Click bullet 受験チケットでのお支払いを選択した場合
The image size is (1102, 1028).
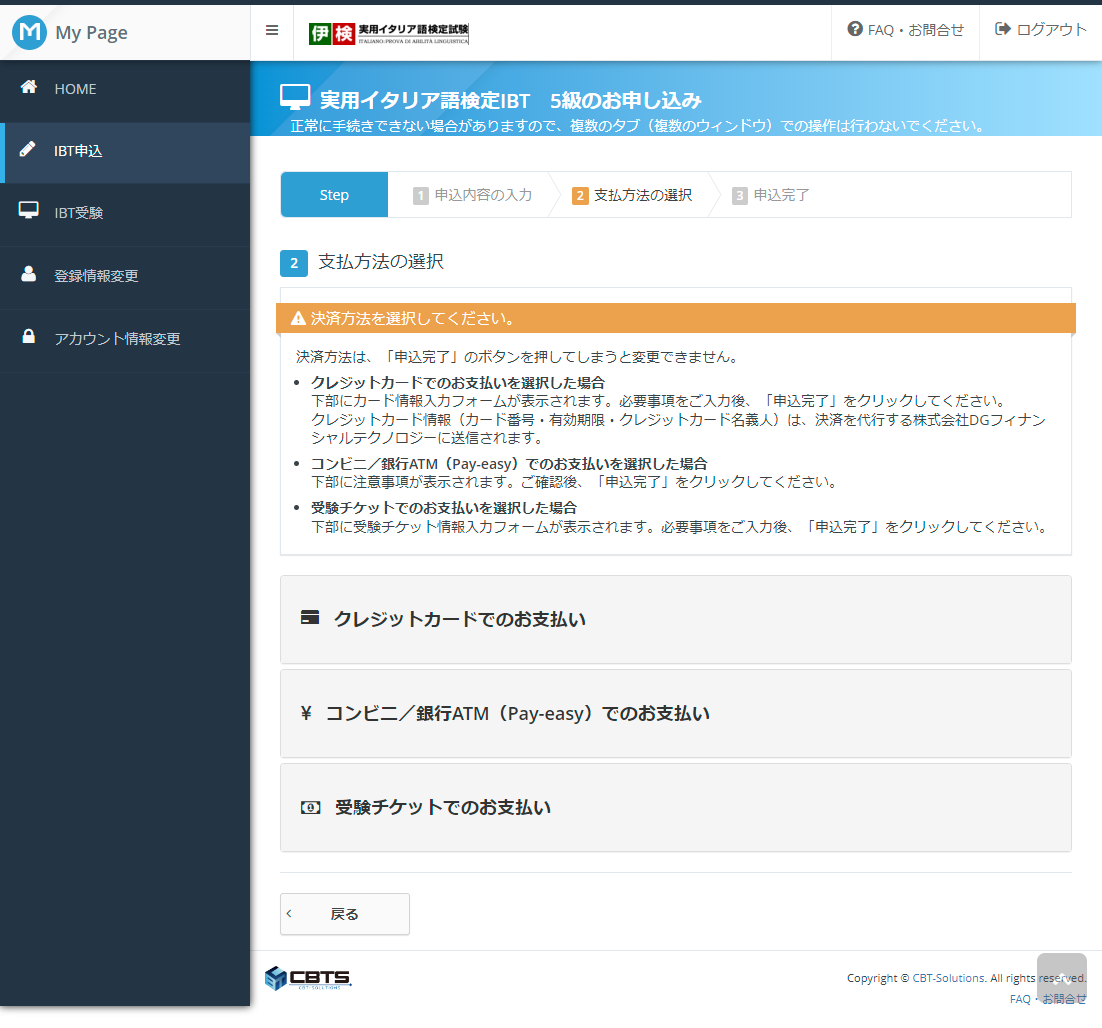click(x=443, y=507)
